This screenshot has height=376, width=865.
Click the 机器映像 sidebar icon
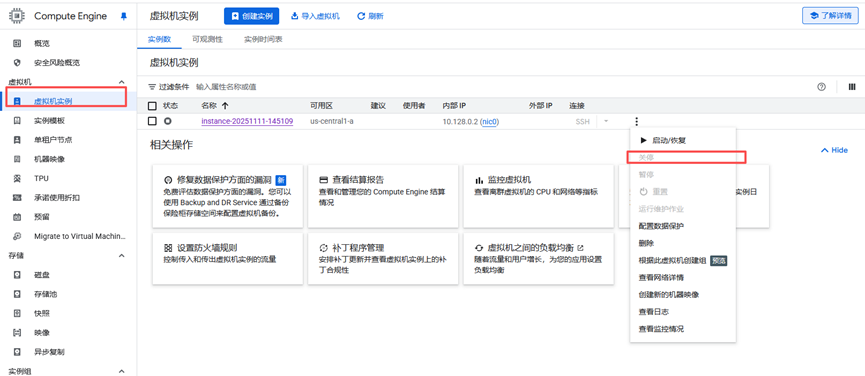click(17, 159)
